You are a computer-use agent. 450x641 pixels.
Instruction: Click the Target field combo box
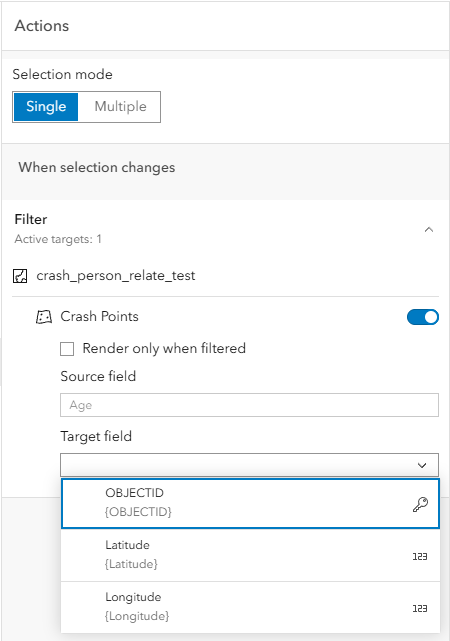pos(249,465)
